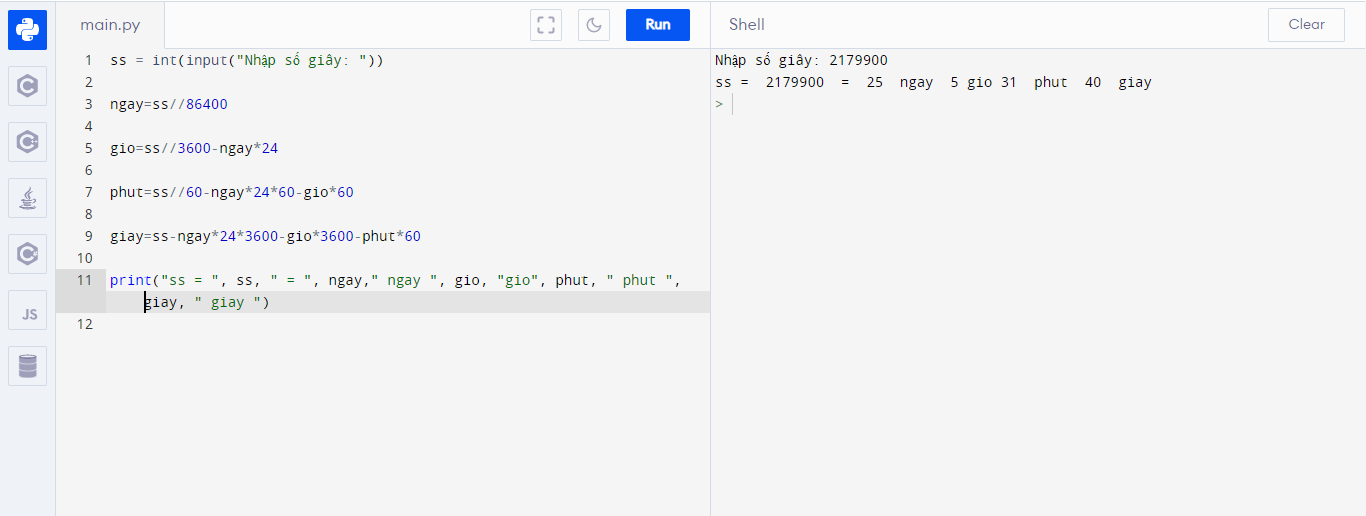Screen dimensions: 1366x516
Task: Click the shell input prompt
Action: tap(800, 104)
